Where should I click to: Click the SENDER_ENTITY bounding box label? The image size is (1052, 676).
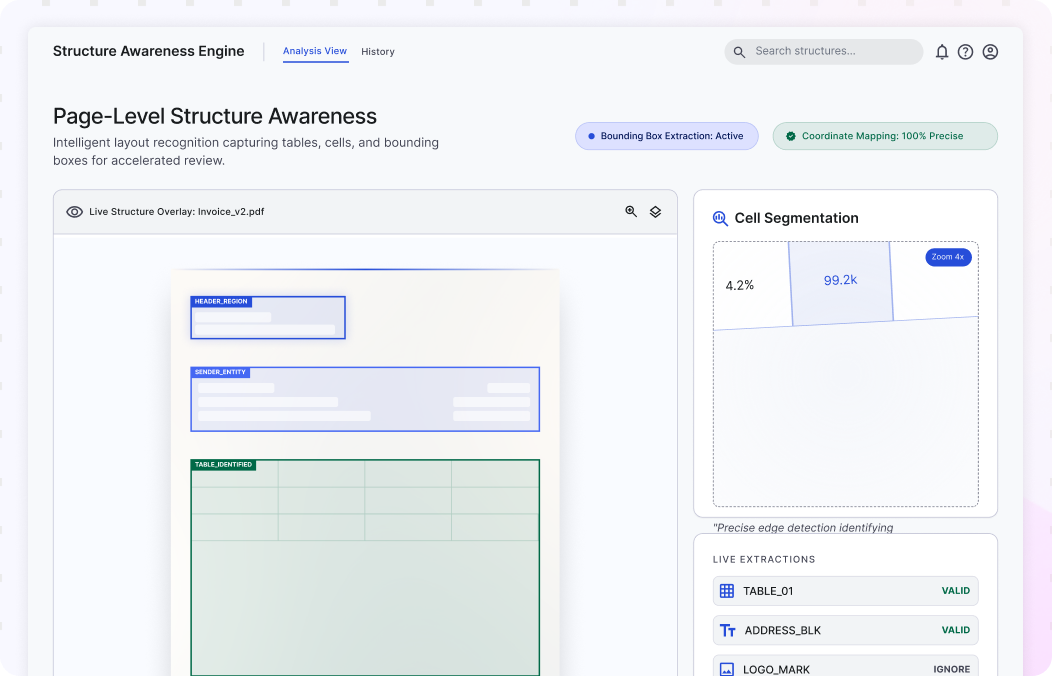pos(220,372)
